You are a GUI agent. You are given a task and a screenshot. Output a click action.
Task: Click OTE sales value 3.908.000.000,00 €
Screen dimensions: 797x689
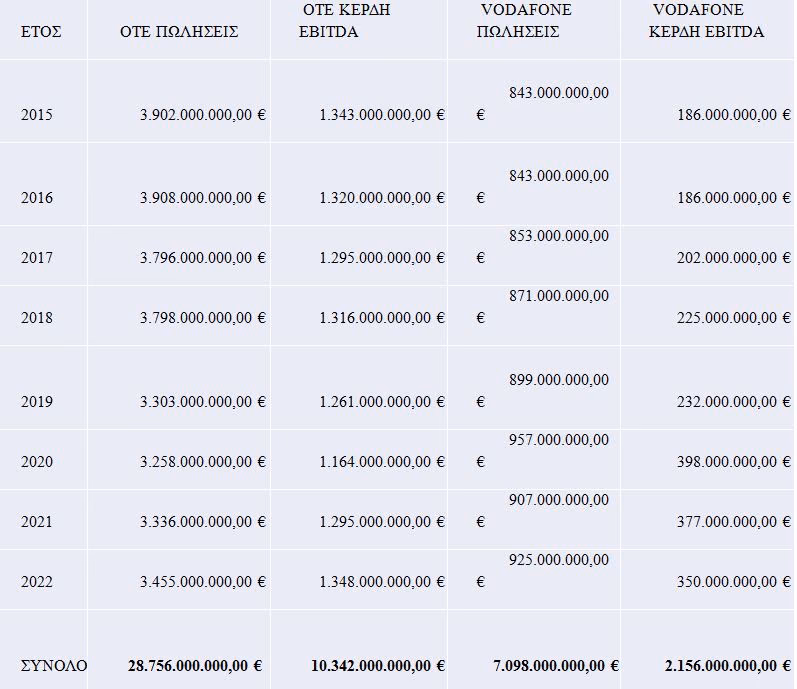tap(203, 198)
